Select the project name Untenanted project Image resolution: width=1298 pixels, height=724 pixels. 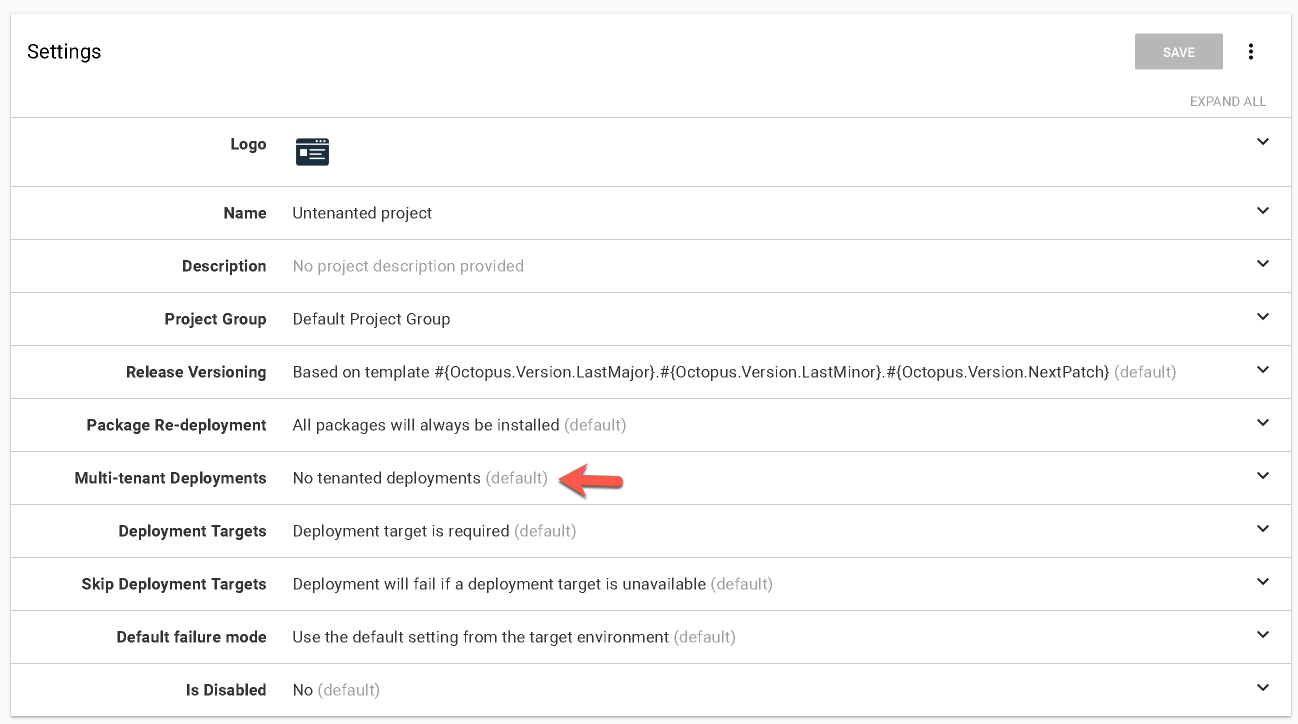pyautogui.click(x=361, y=212)
